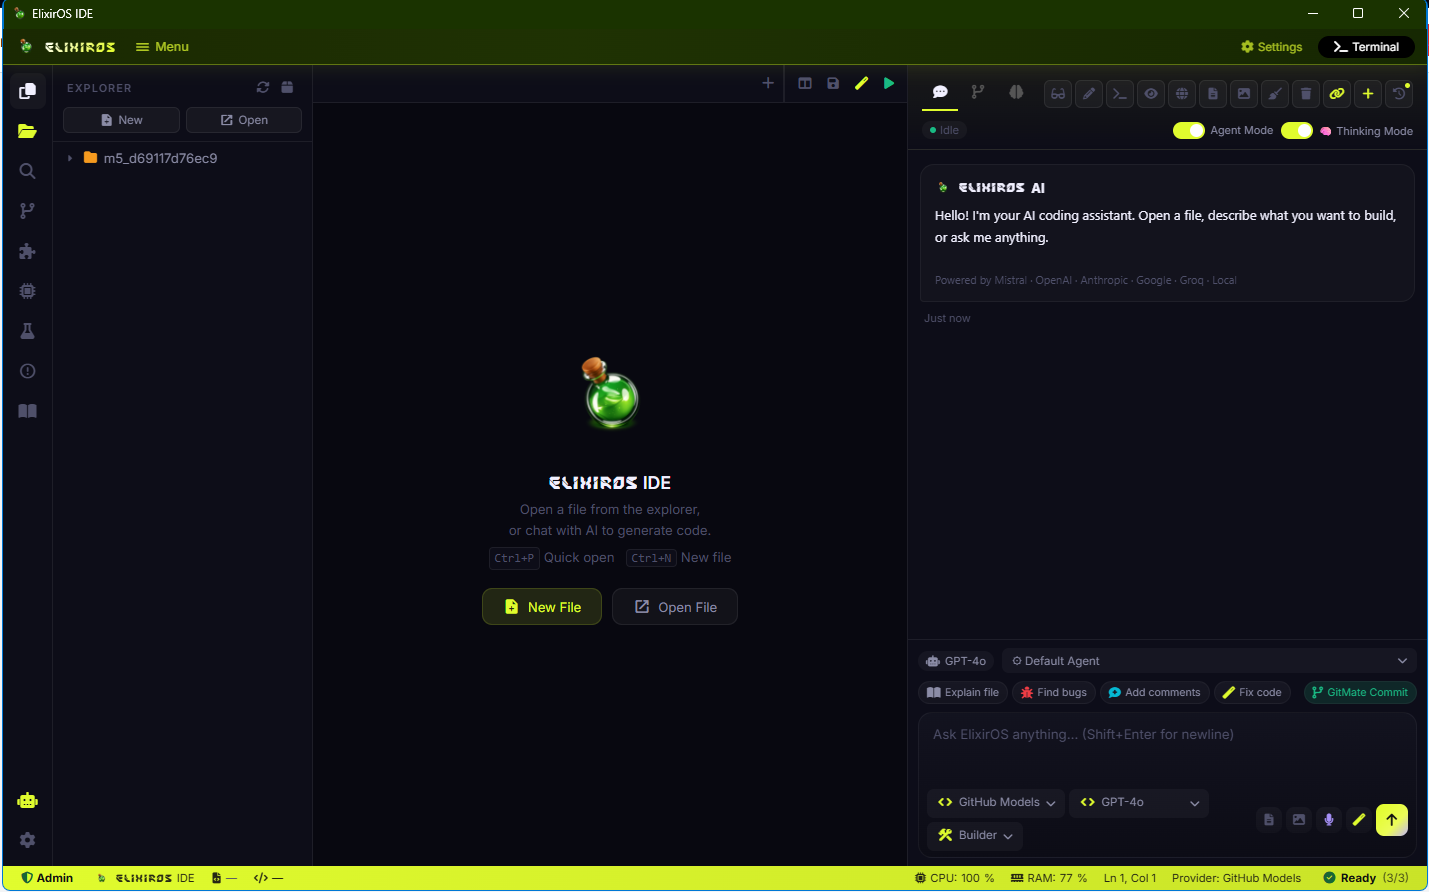Open the Search view in the activity bar
Image resolution: width=1429 pixels, height=892 pixels.
click(27, 171)
